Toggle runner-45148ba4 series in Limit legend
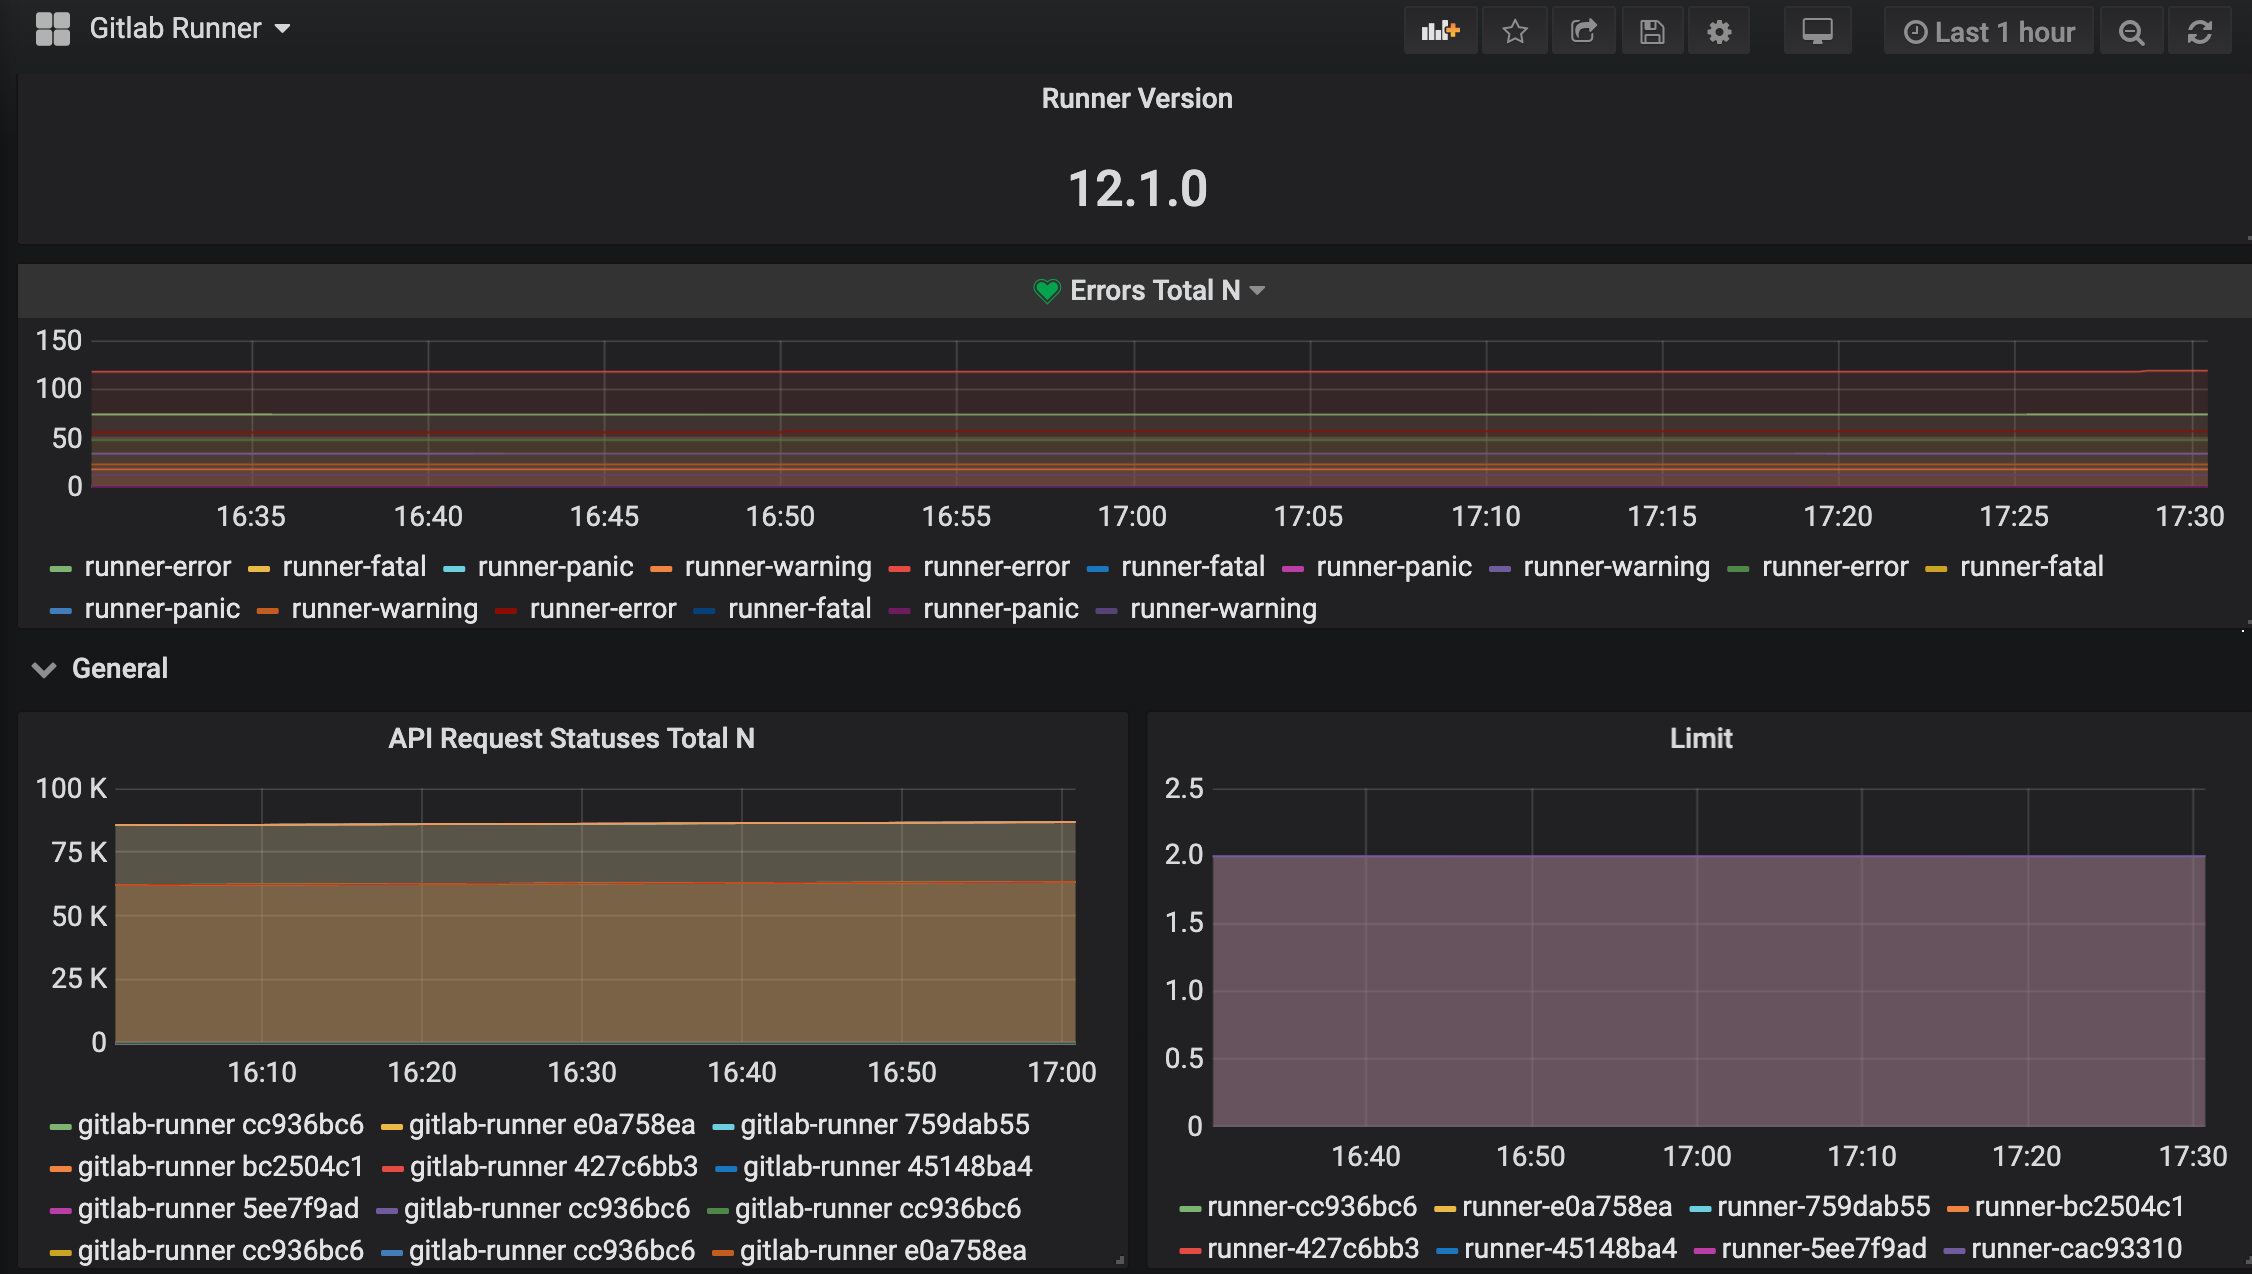The height and width of the screenshot is (1274, 2252). pos(1570,1249)
